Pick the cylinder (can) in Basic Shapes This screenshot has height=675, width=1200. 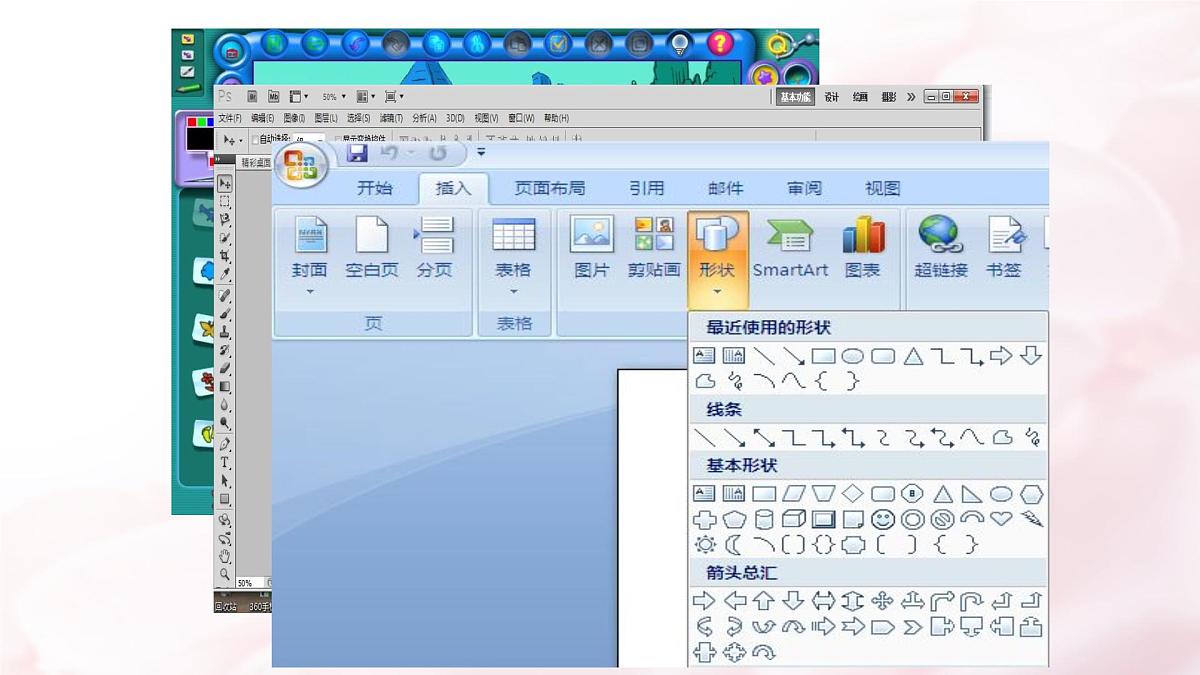(764, 519)
